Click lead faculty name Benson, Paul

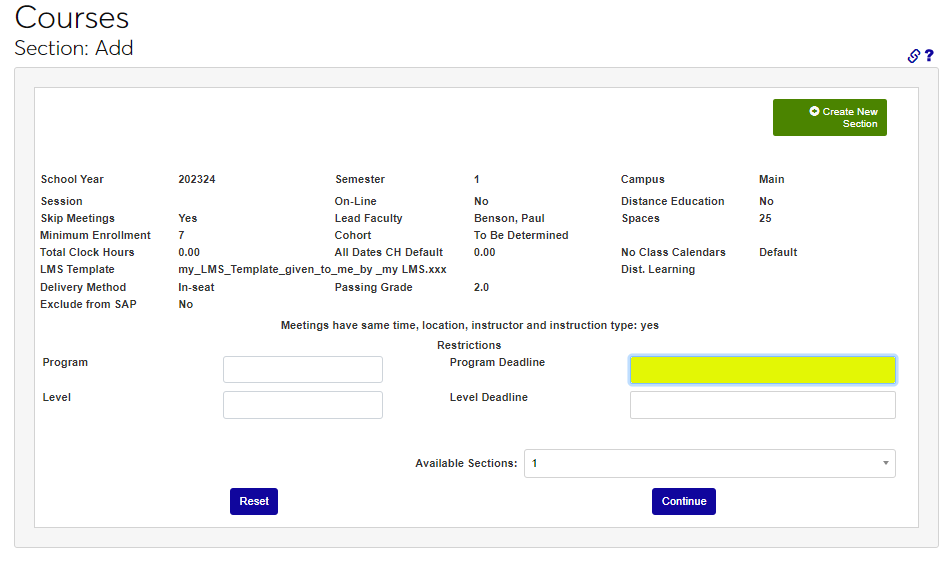[x=509, y=218]
